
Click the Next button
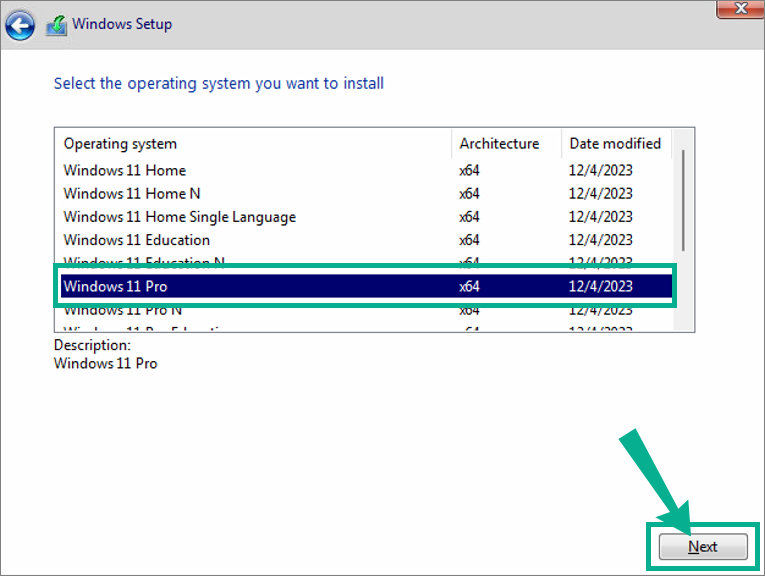point(703,546)
